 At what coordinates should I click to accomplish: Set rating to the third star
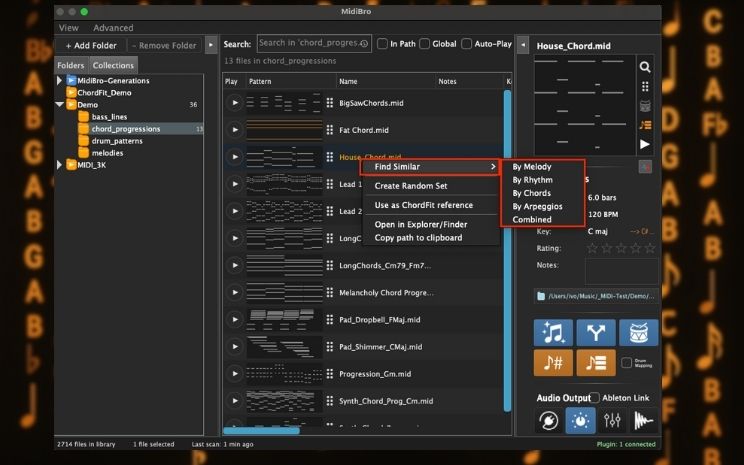point(621,248)
